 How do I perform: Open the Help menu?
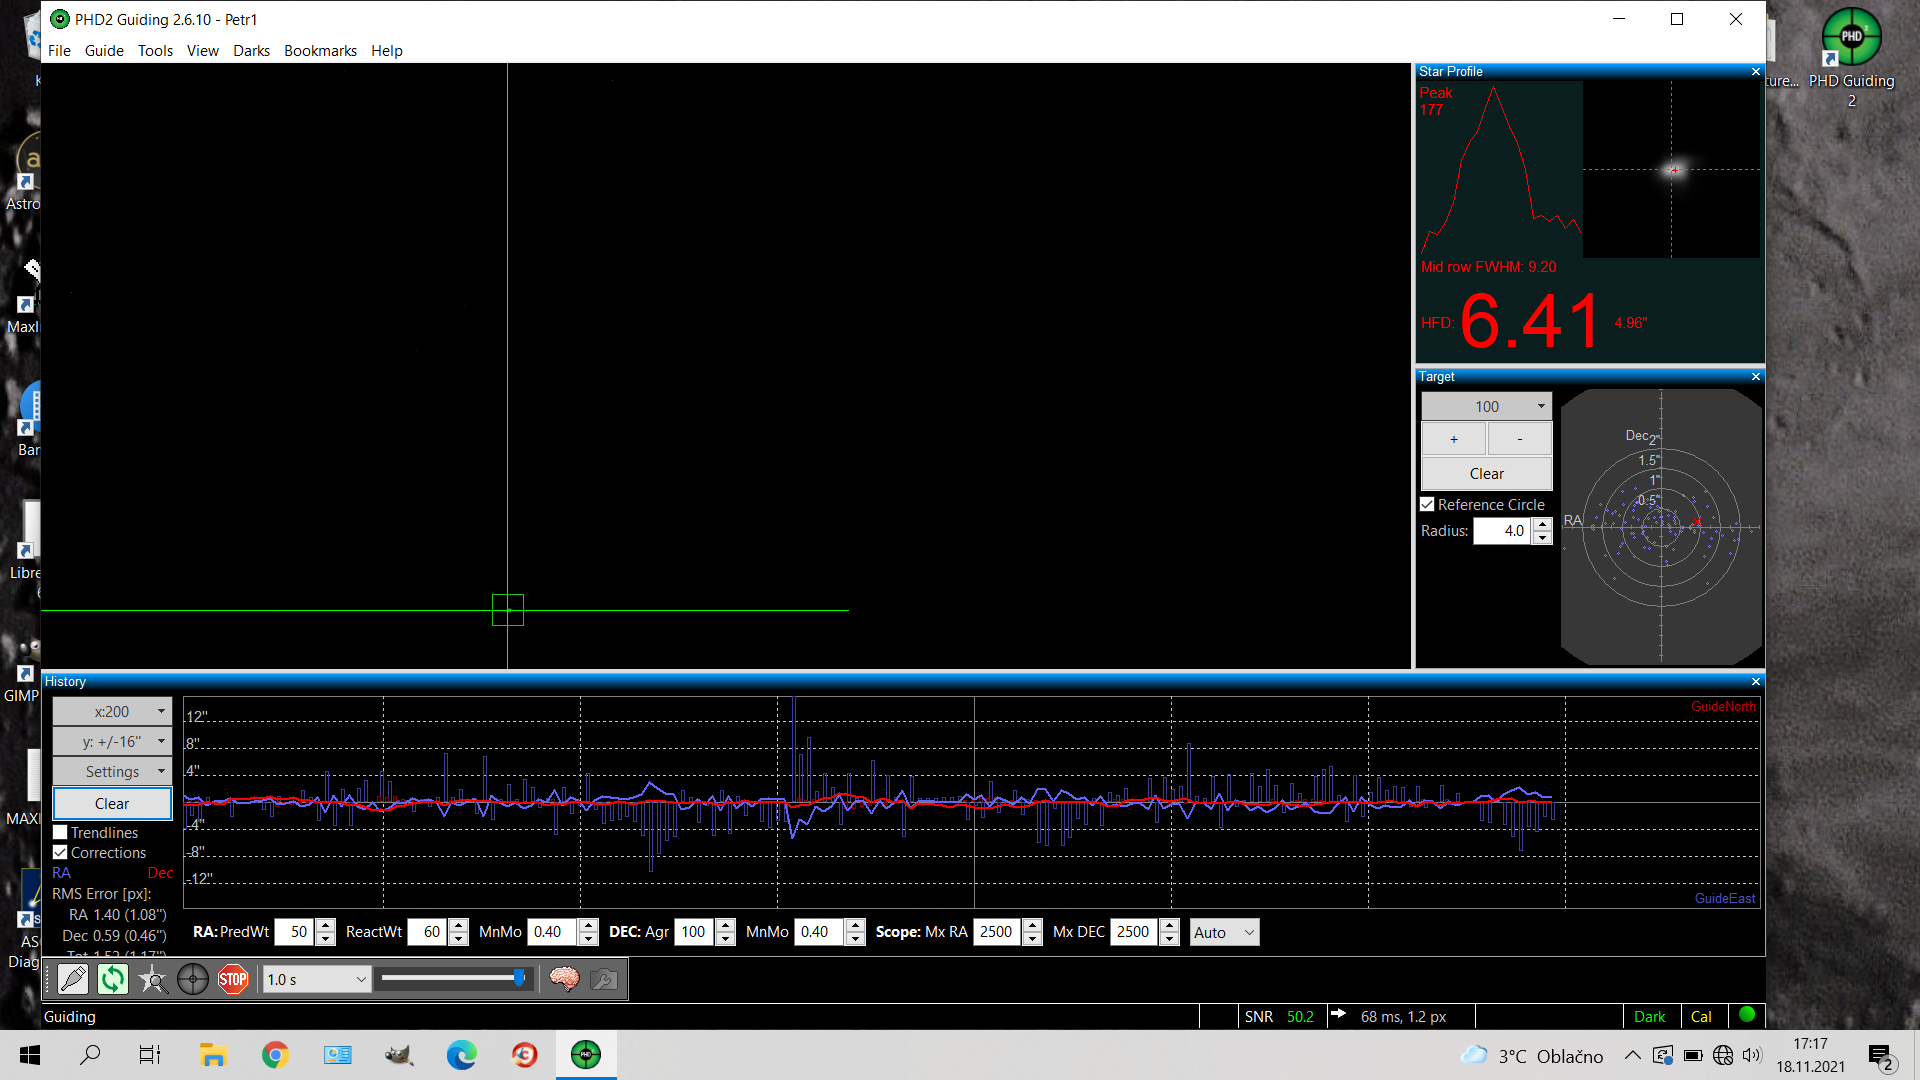coord(386,51)
